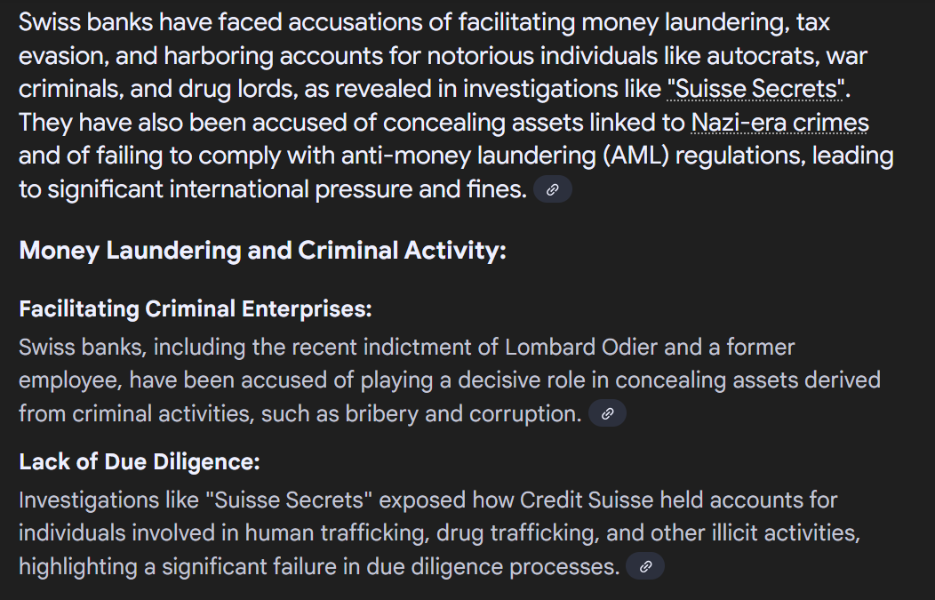This screenshot has width=935, height=600.
Task: Click the "Facilitating Criminal Enterprises" subheading
Action: 195,309
